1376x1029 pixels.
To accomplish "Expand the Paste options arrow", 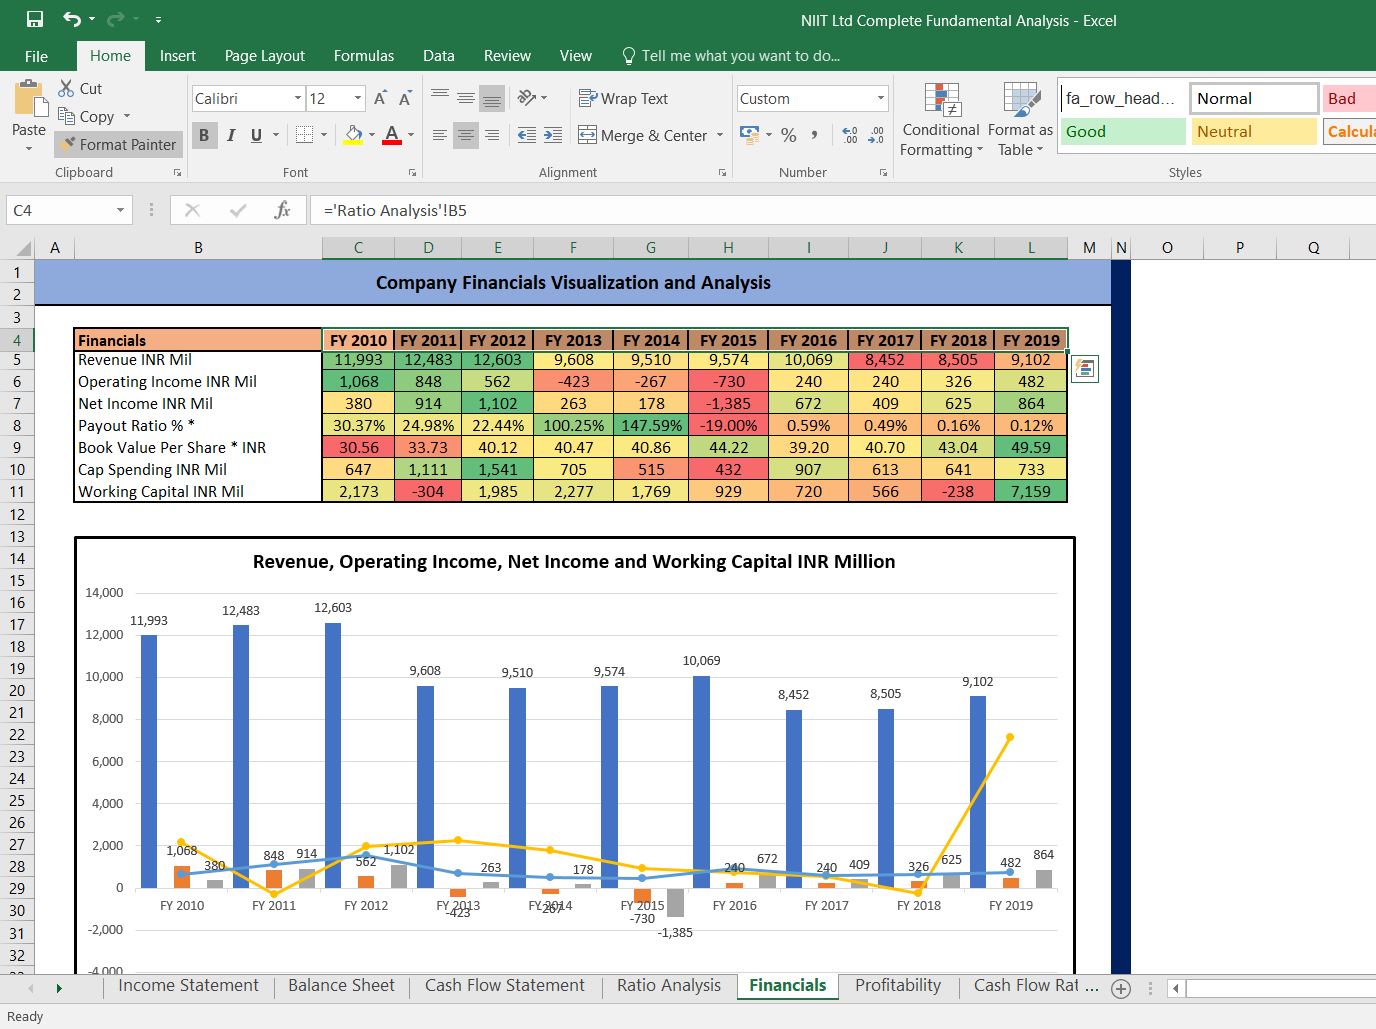I will click(29, 149).
